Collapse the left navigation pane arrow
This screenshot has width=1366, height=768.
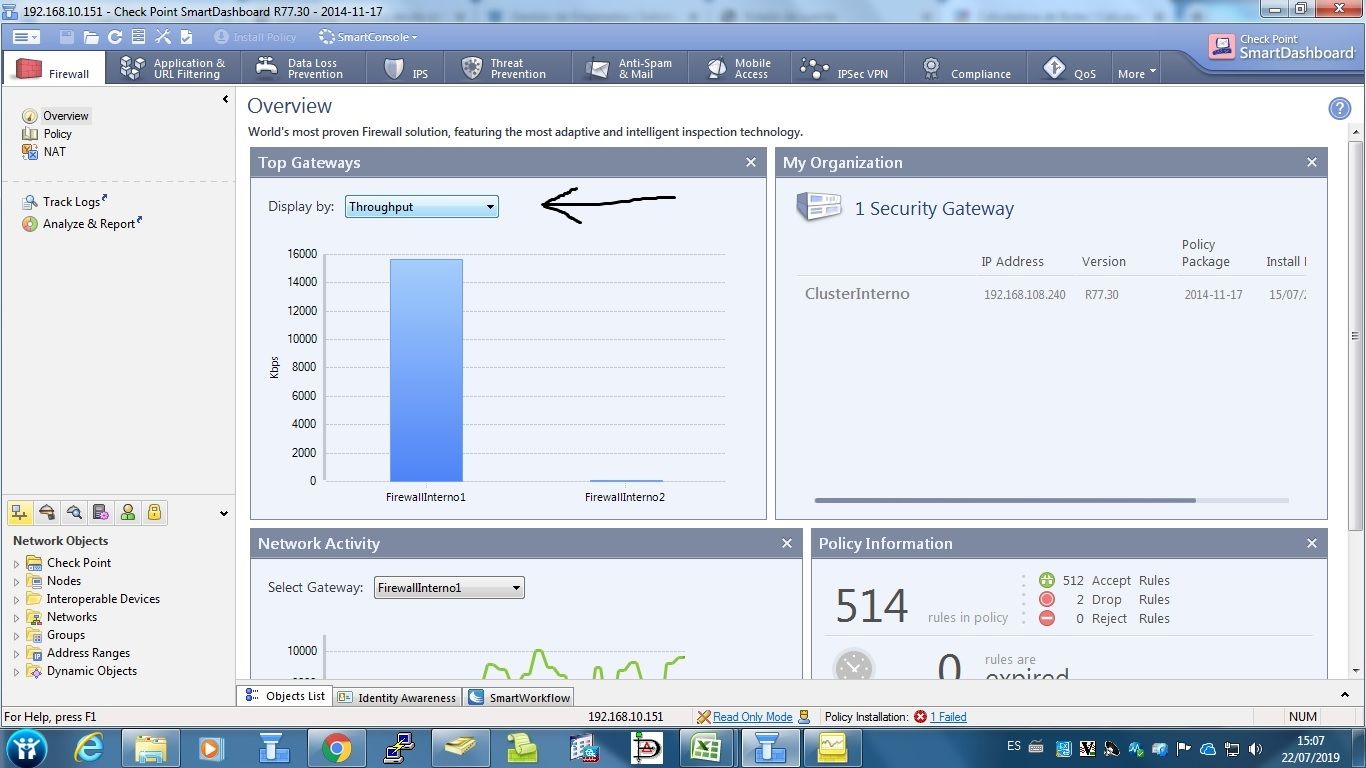(x=225, y=99)
